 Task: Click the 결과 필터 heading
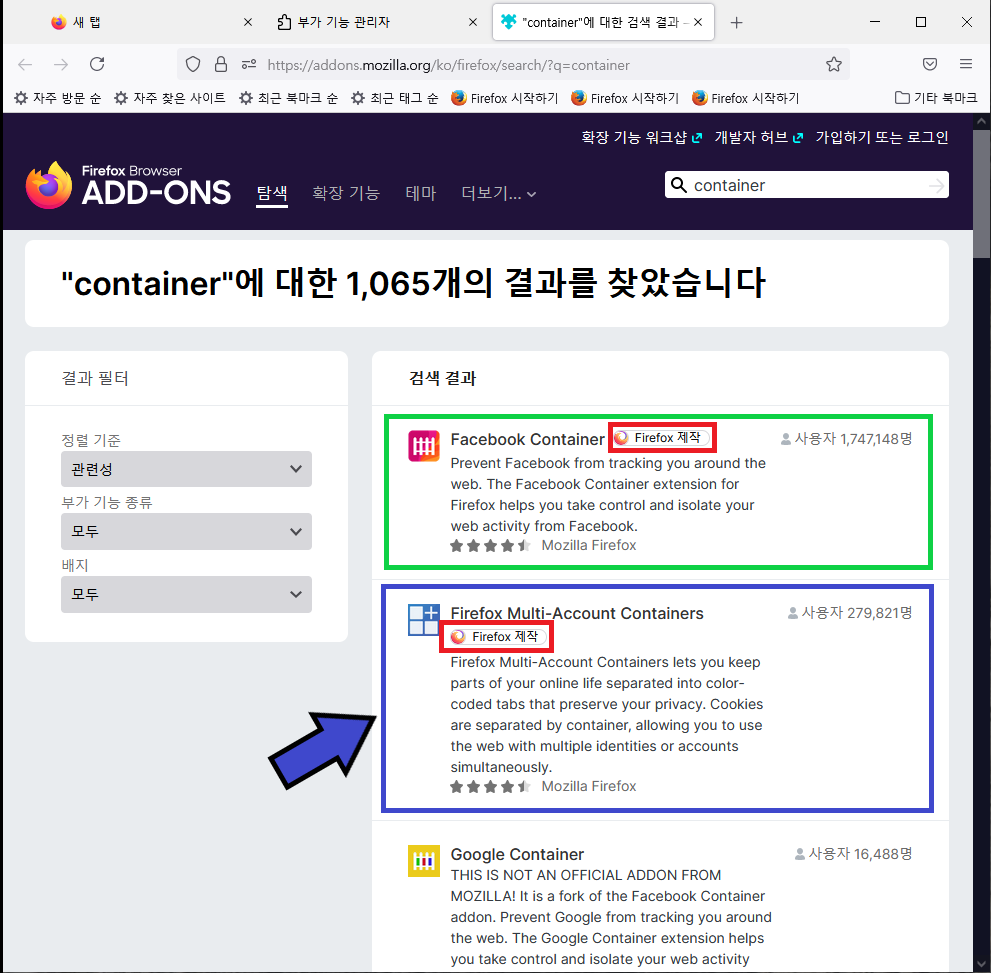[95, 378]
